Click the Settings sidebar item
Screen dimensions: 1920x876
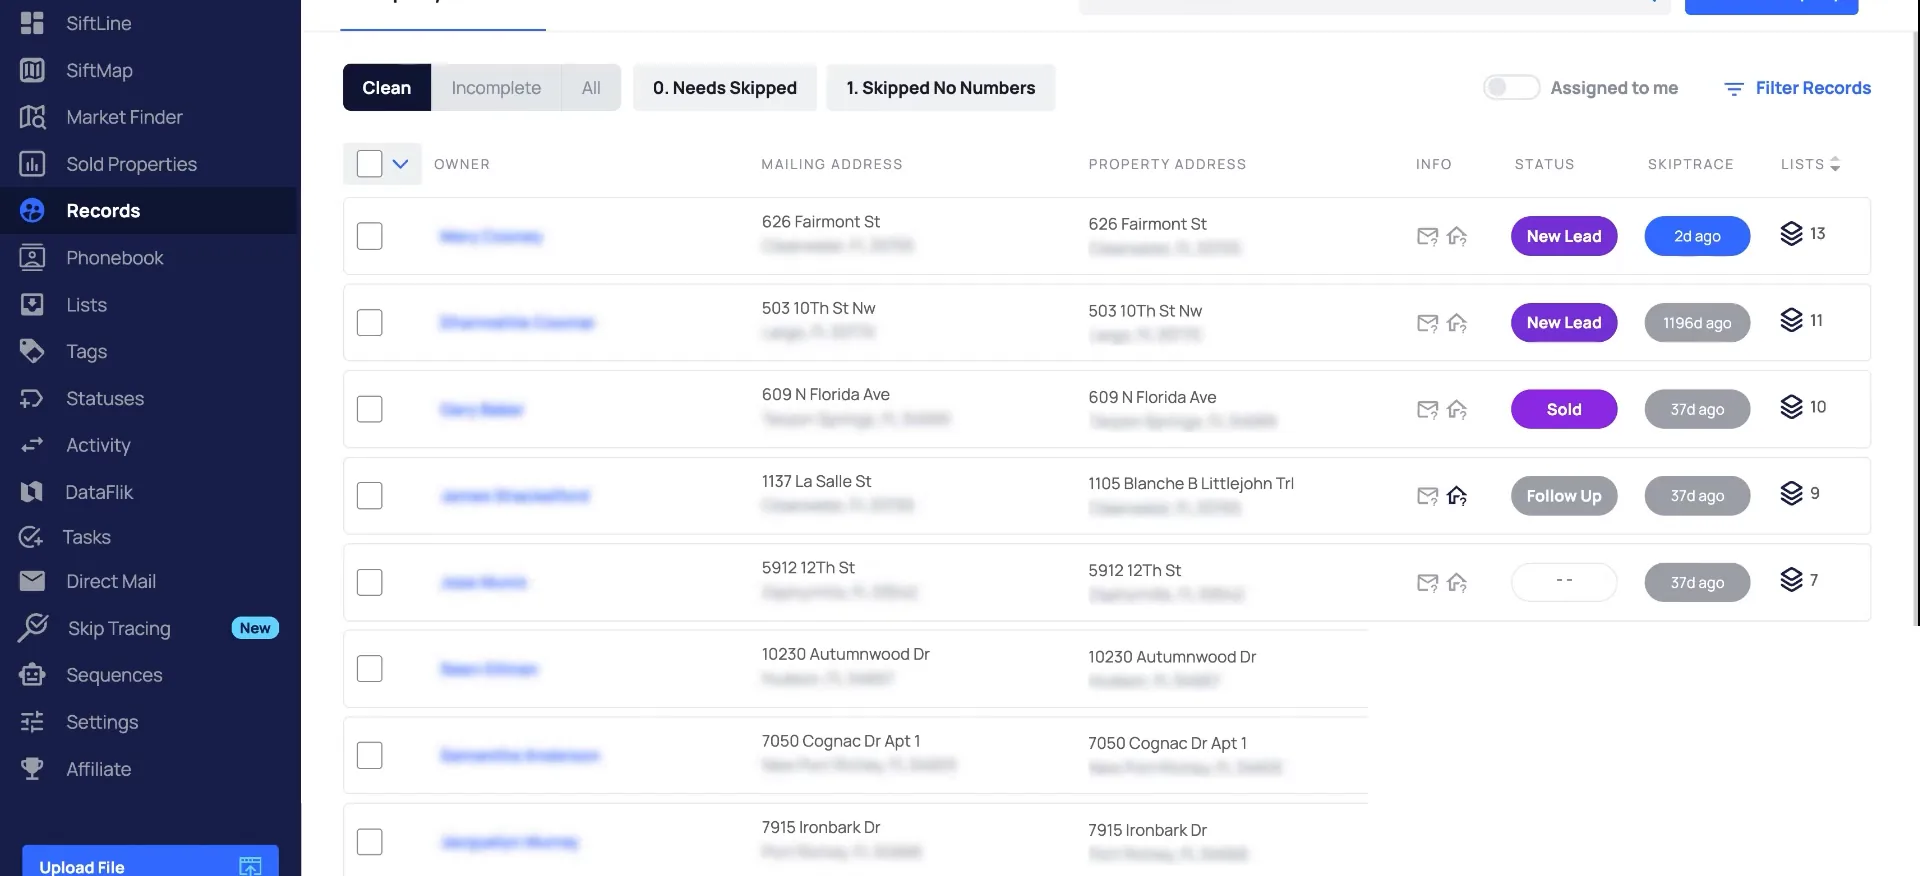102,722
